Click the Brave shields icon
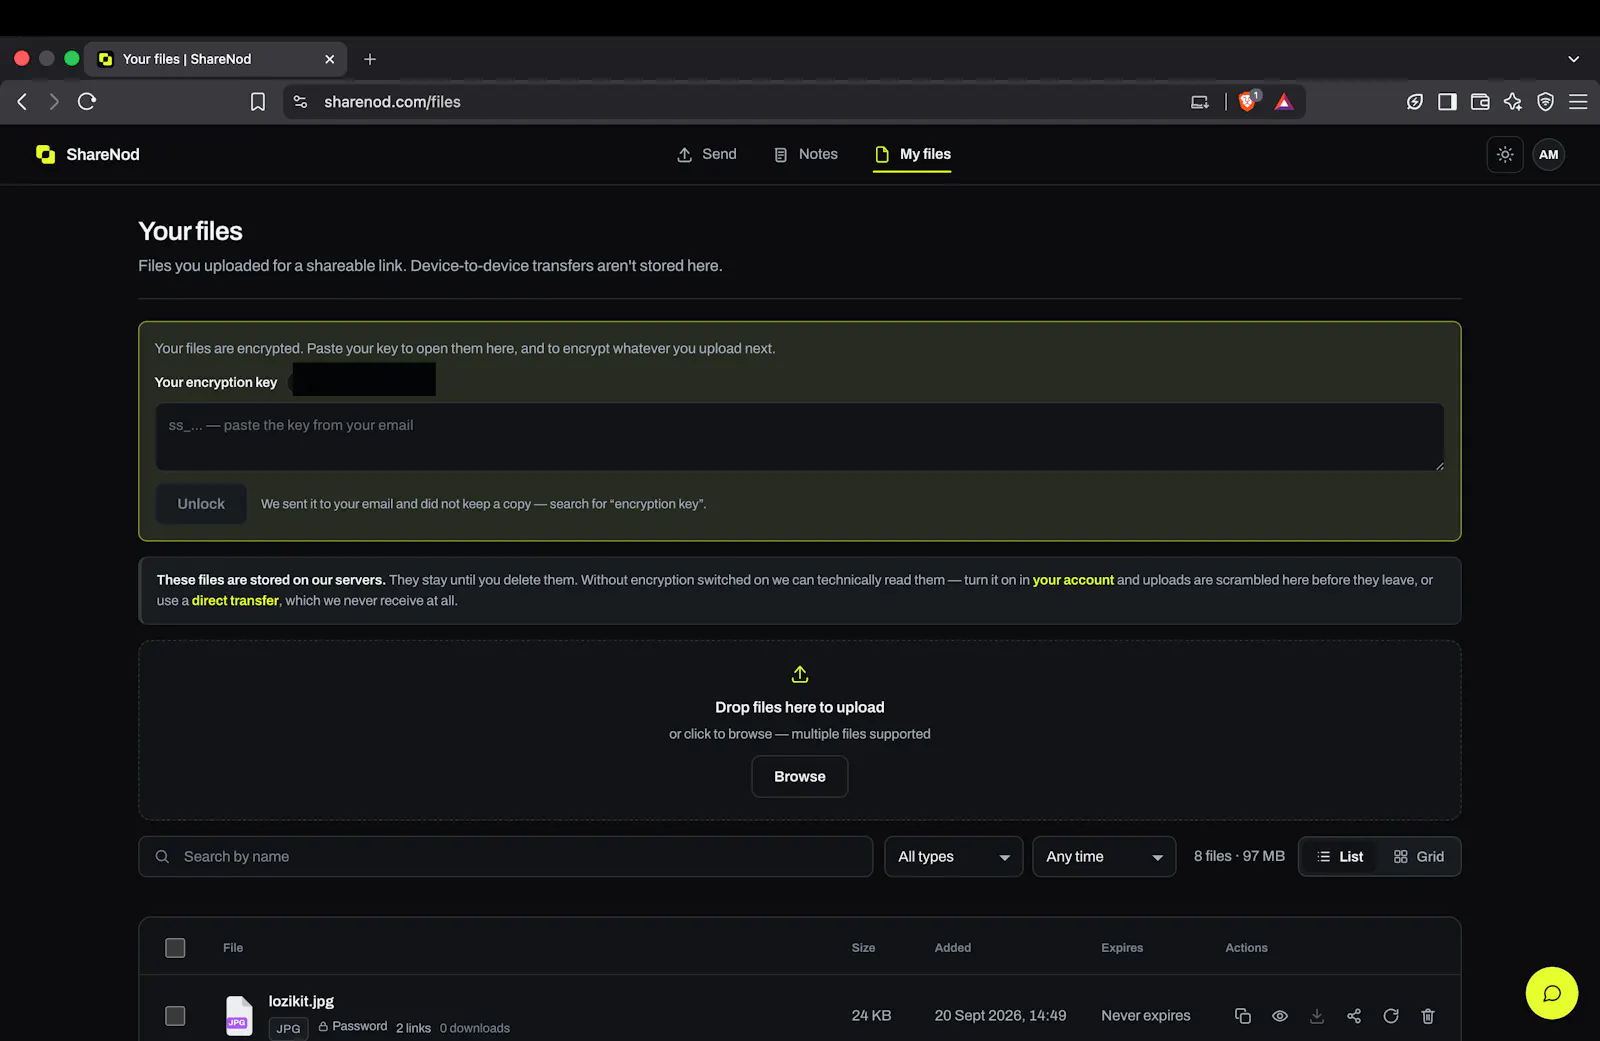 click(1248, 101)
